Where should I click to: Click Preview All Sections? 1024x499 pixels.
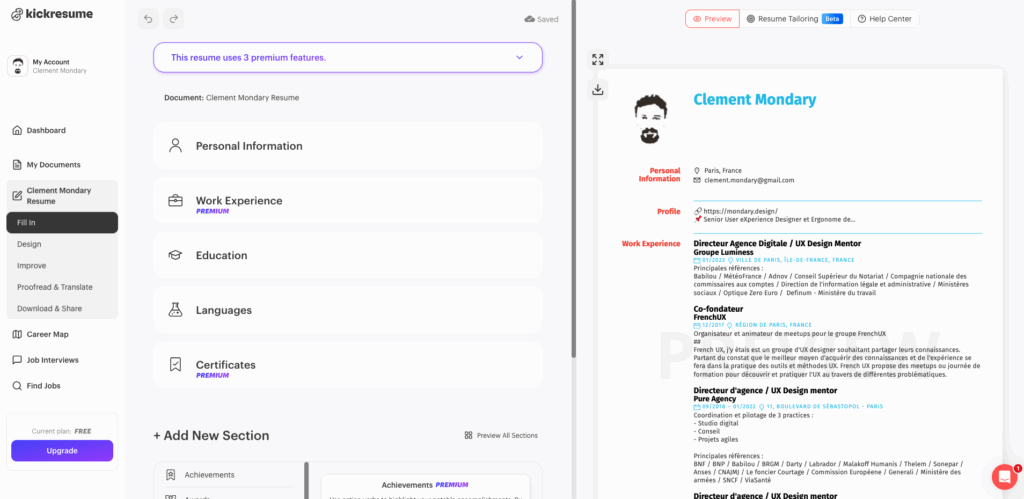tap(501, 435)
